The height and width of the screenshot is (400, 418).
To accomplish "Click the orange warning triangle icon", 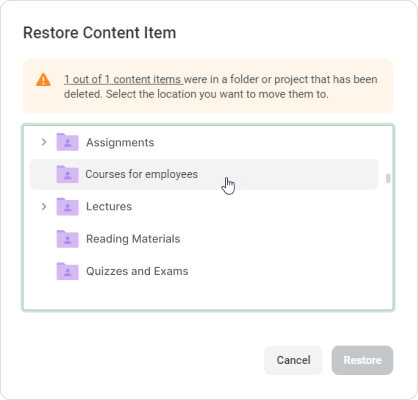I will click(43, 80).
